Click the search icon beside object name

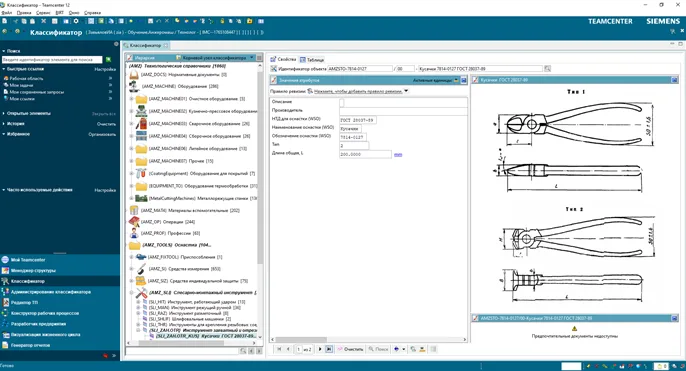pyautogui.click(x=547, y=69)
